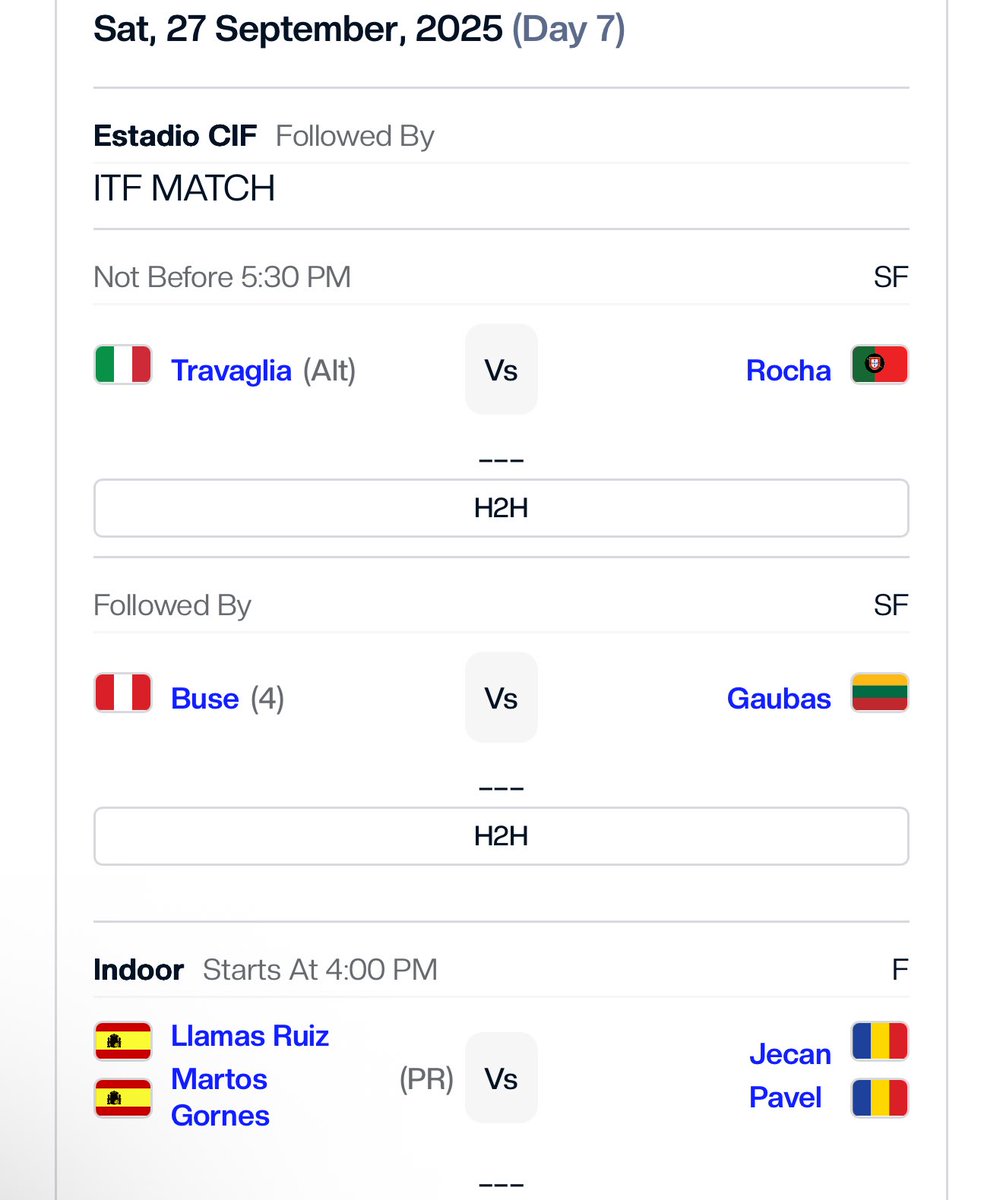
Task: Open Llamas Ruiz player link
Action: click(250, 1035)
